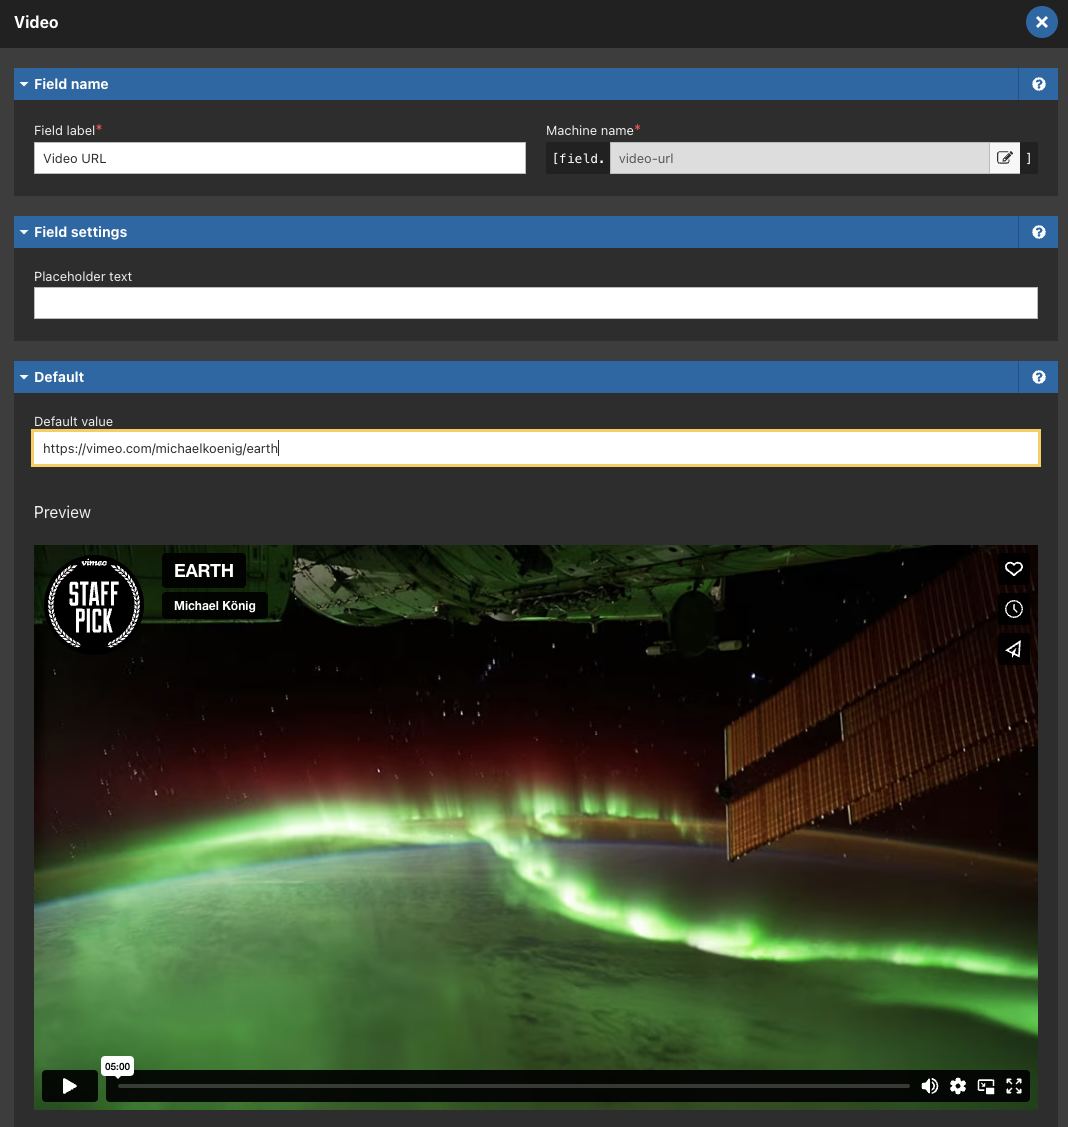Close the Video dialog
The image size is (1068, 1127).
click(x=1041, y=22)
